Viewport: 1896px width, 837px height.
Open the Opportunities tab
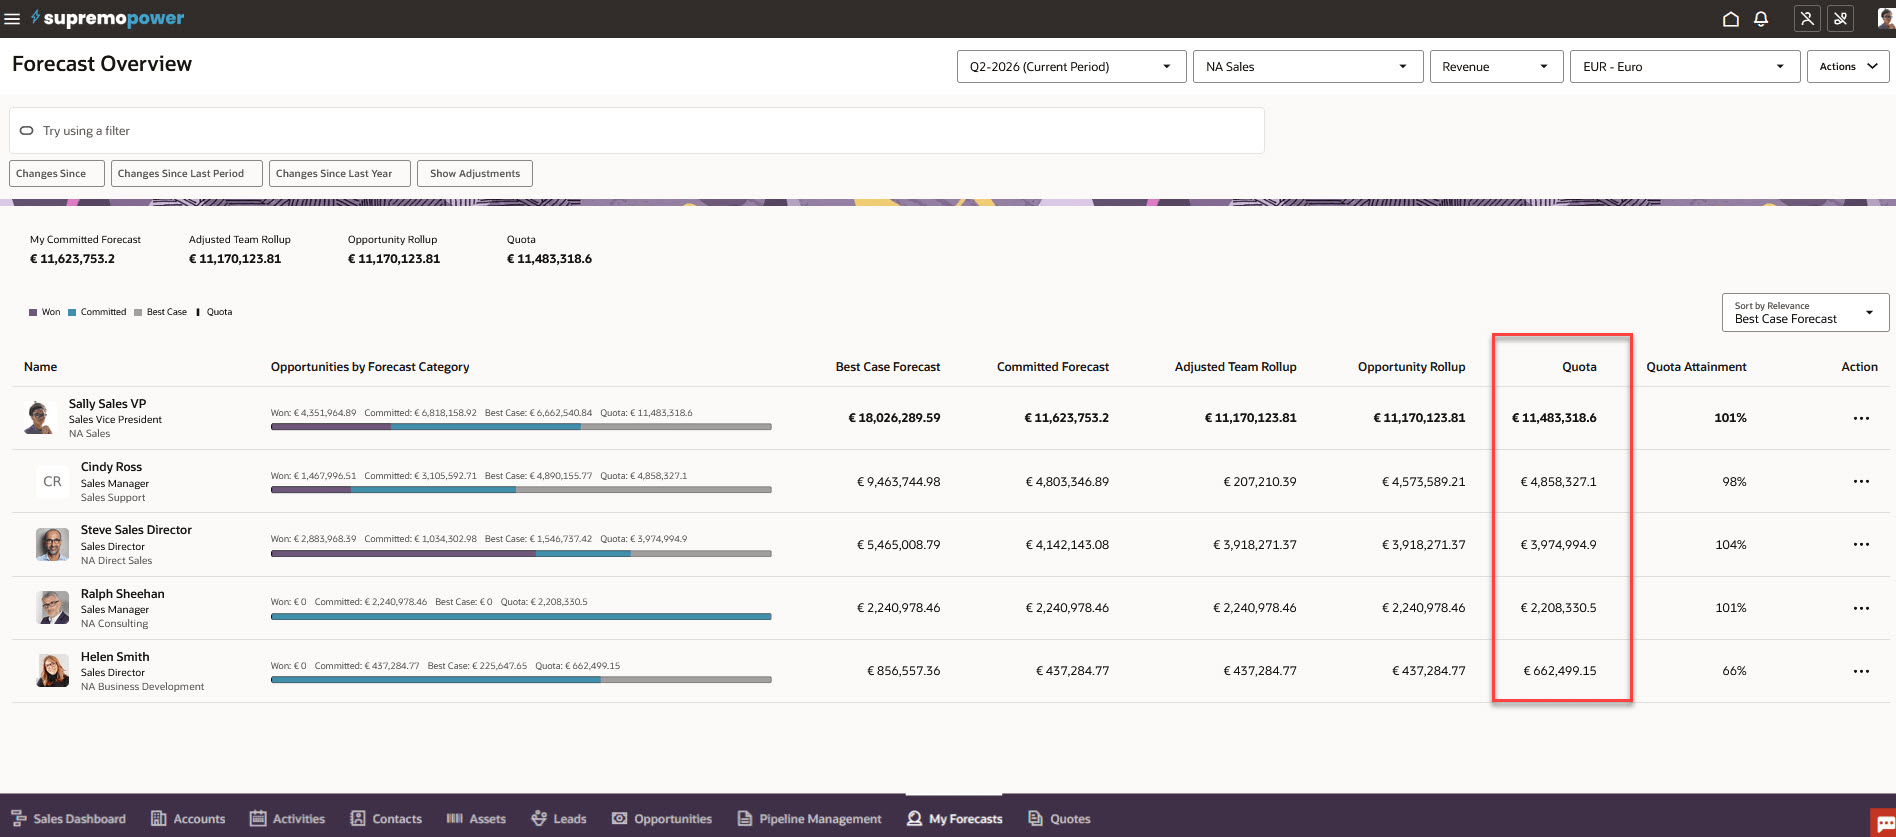pos(662,819)
